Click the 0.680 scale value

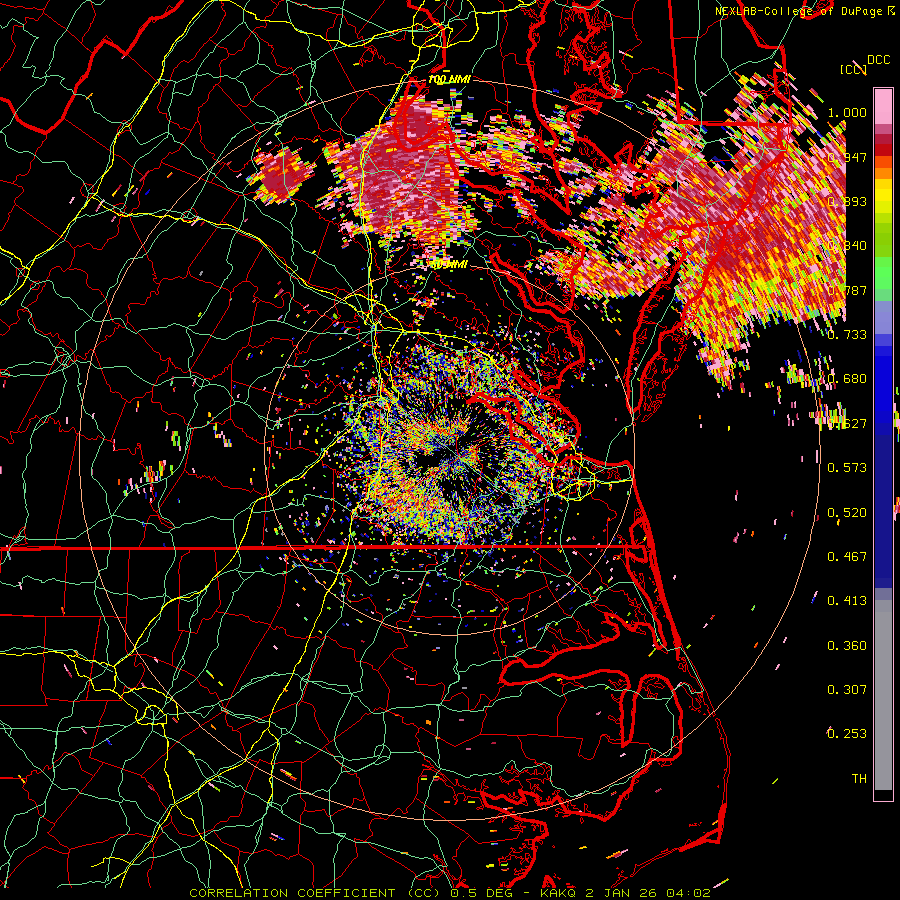847,379
